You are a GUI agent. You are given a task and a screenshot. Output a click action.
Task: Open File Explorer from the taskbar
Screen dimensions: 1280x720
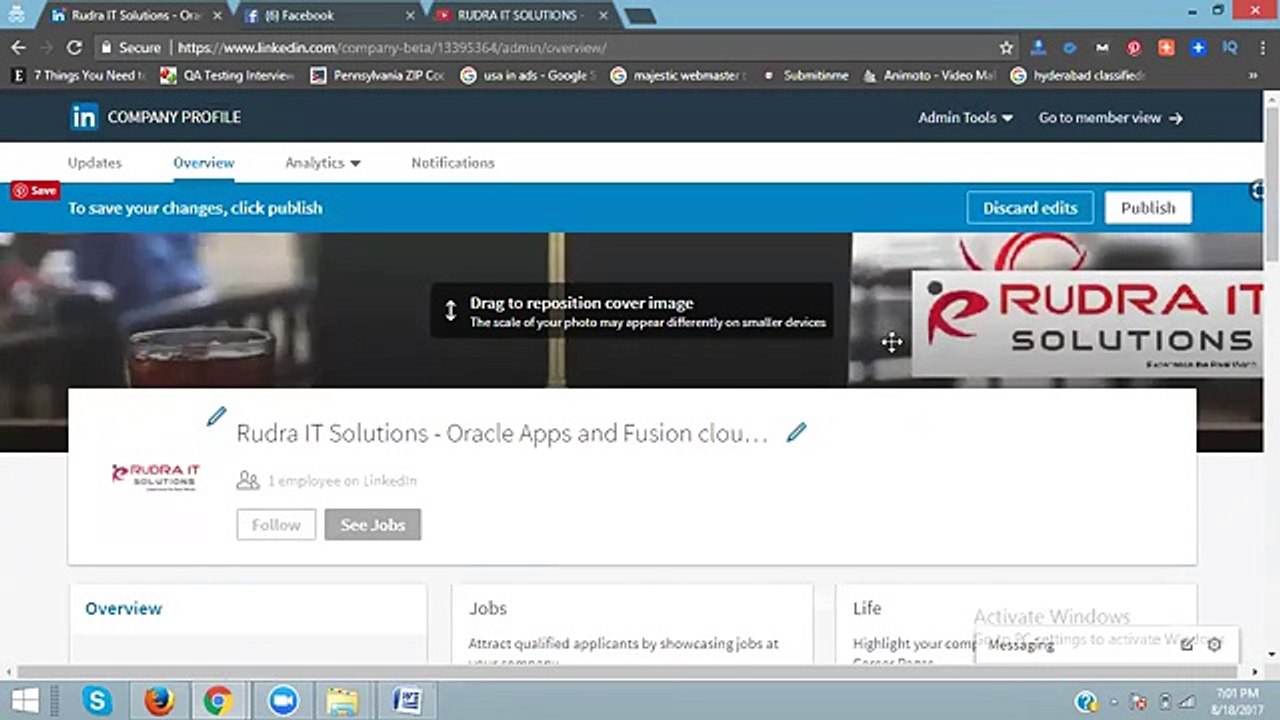tap(342, 700)
